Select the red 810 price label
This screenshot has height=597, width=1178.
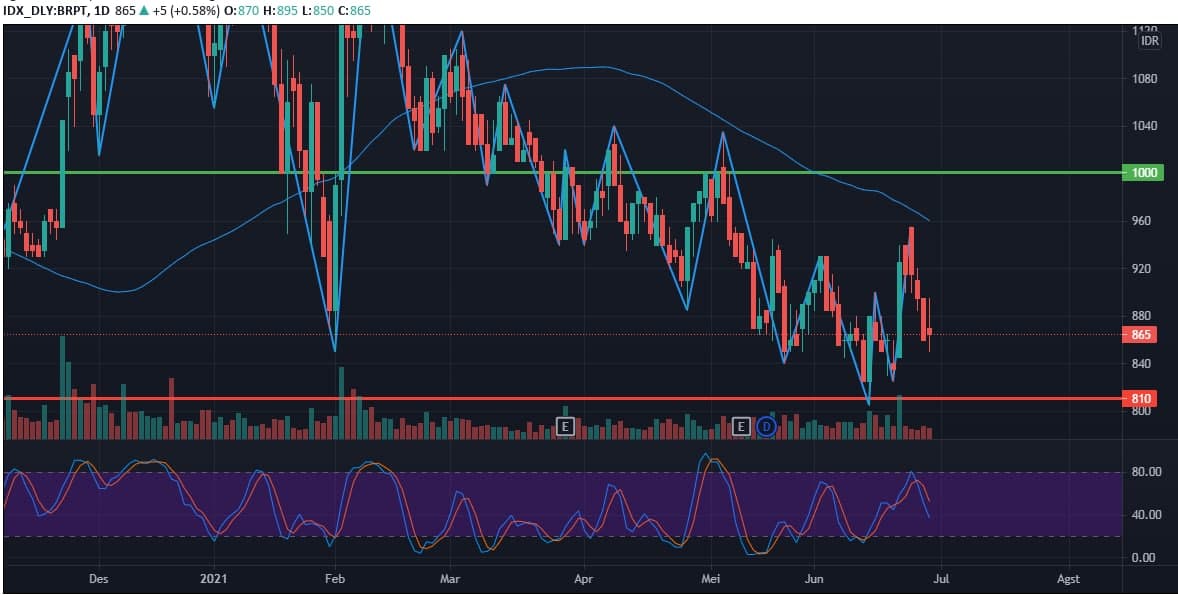1143,396
